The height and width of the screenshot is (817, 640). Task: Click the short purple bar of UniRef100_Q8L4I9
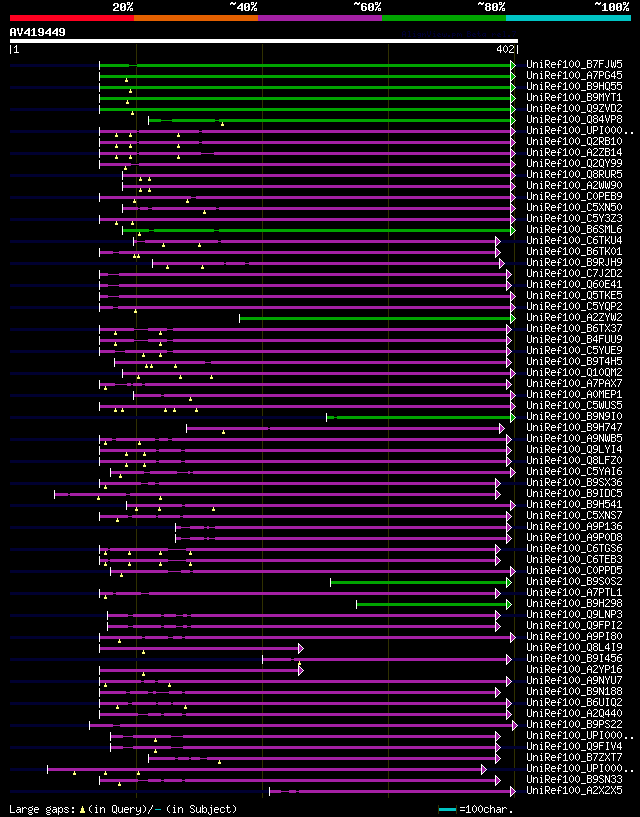click(x=200, y=649)
